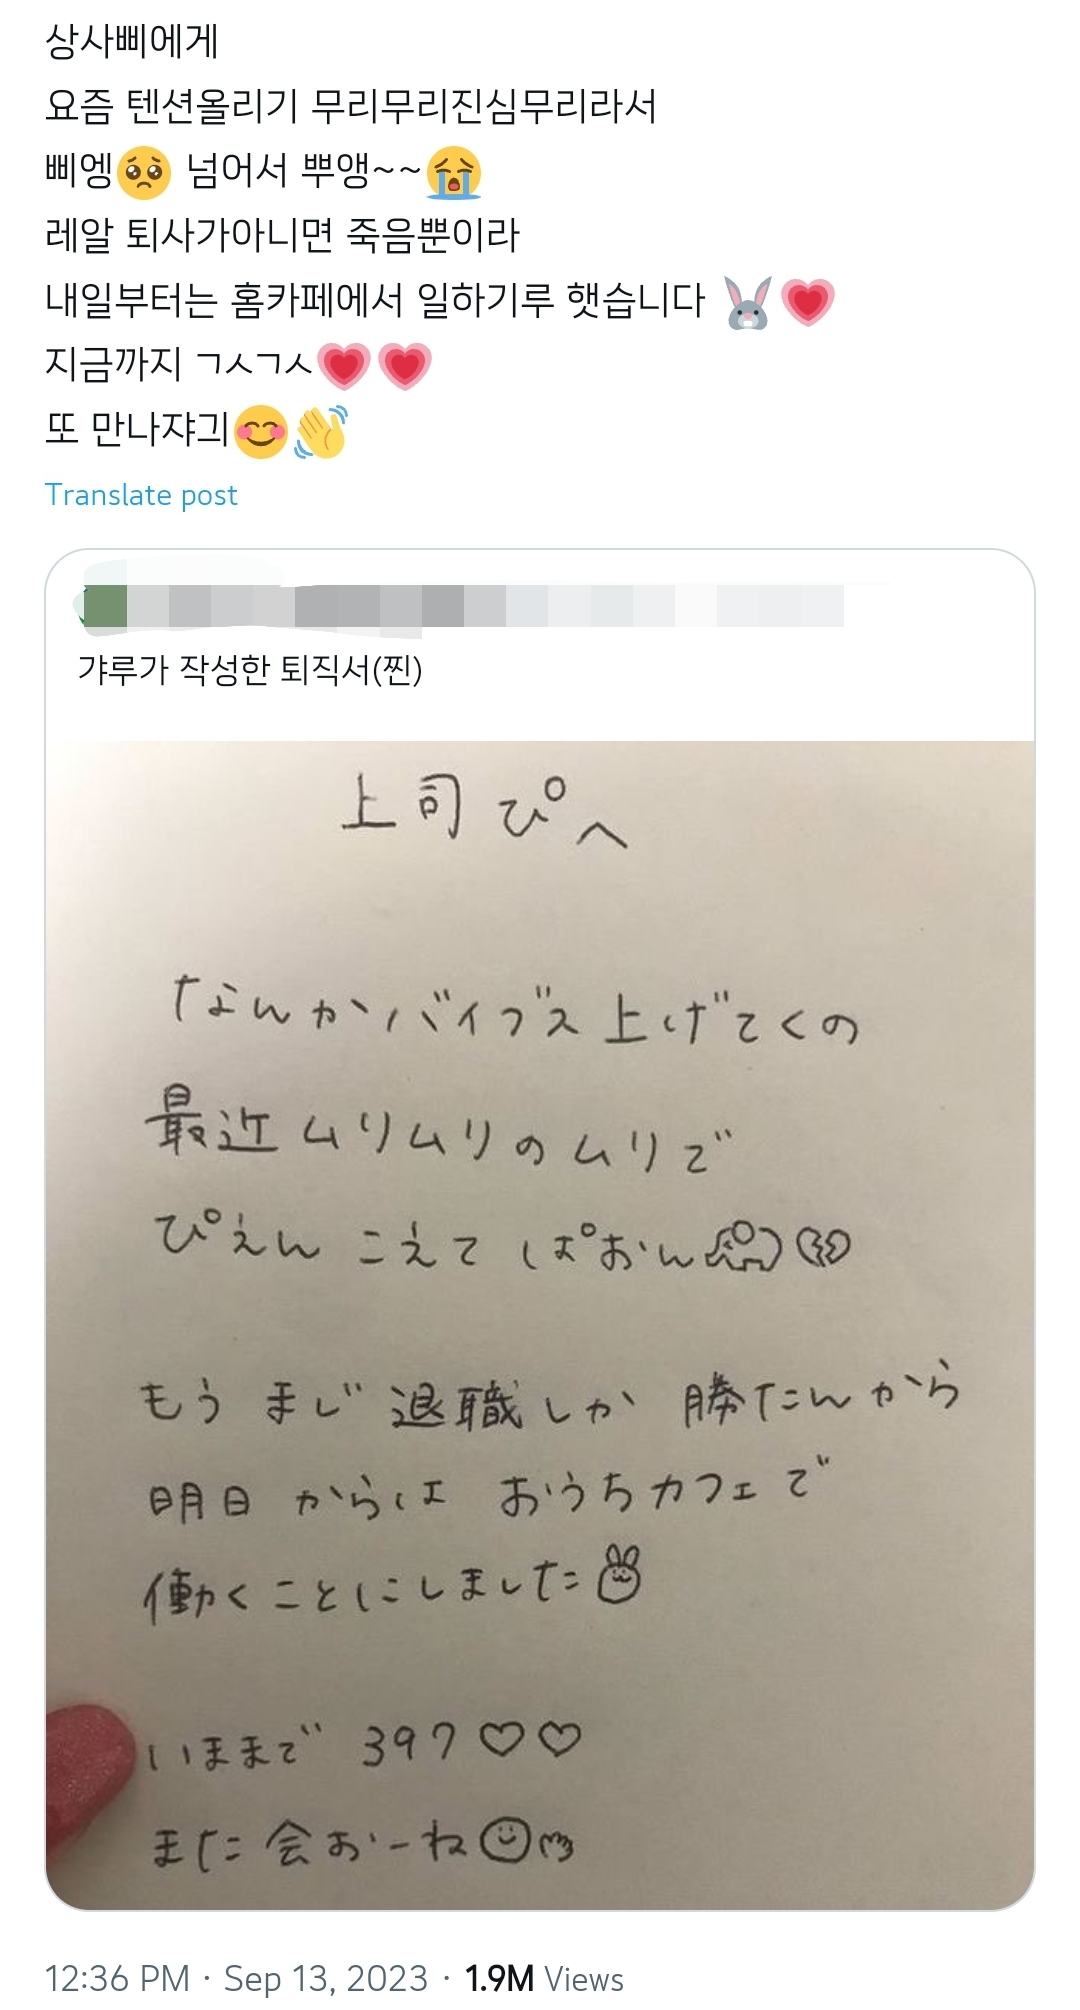The image size is (1080, 2010).
Task: Click the 12:36 PM timestamp
Action: tap(117, 1978)
